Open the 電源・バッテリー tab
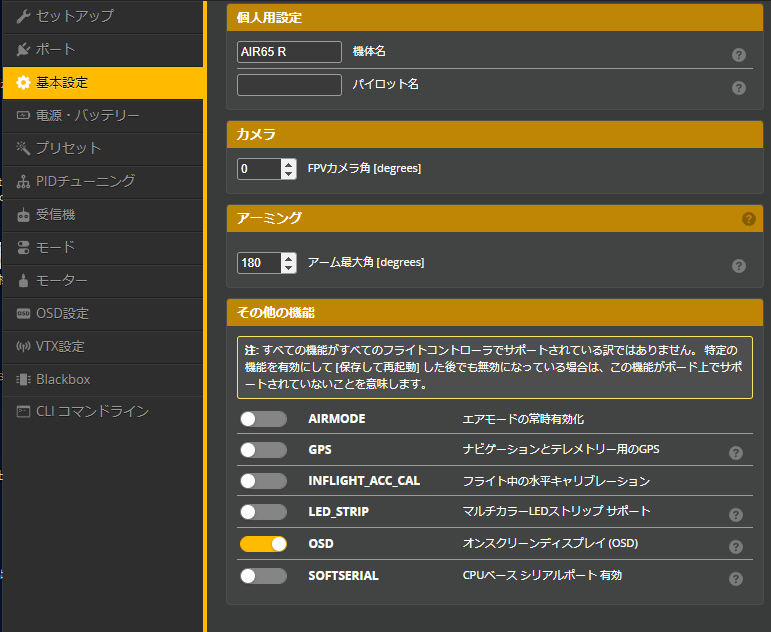Image resolution: width=771 pixels, height=632 pixels. (x=87, y=115)
